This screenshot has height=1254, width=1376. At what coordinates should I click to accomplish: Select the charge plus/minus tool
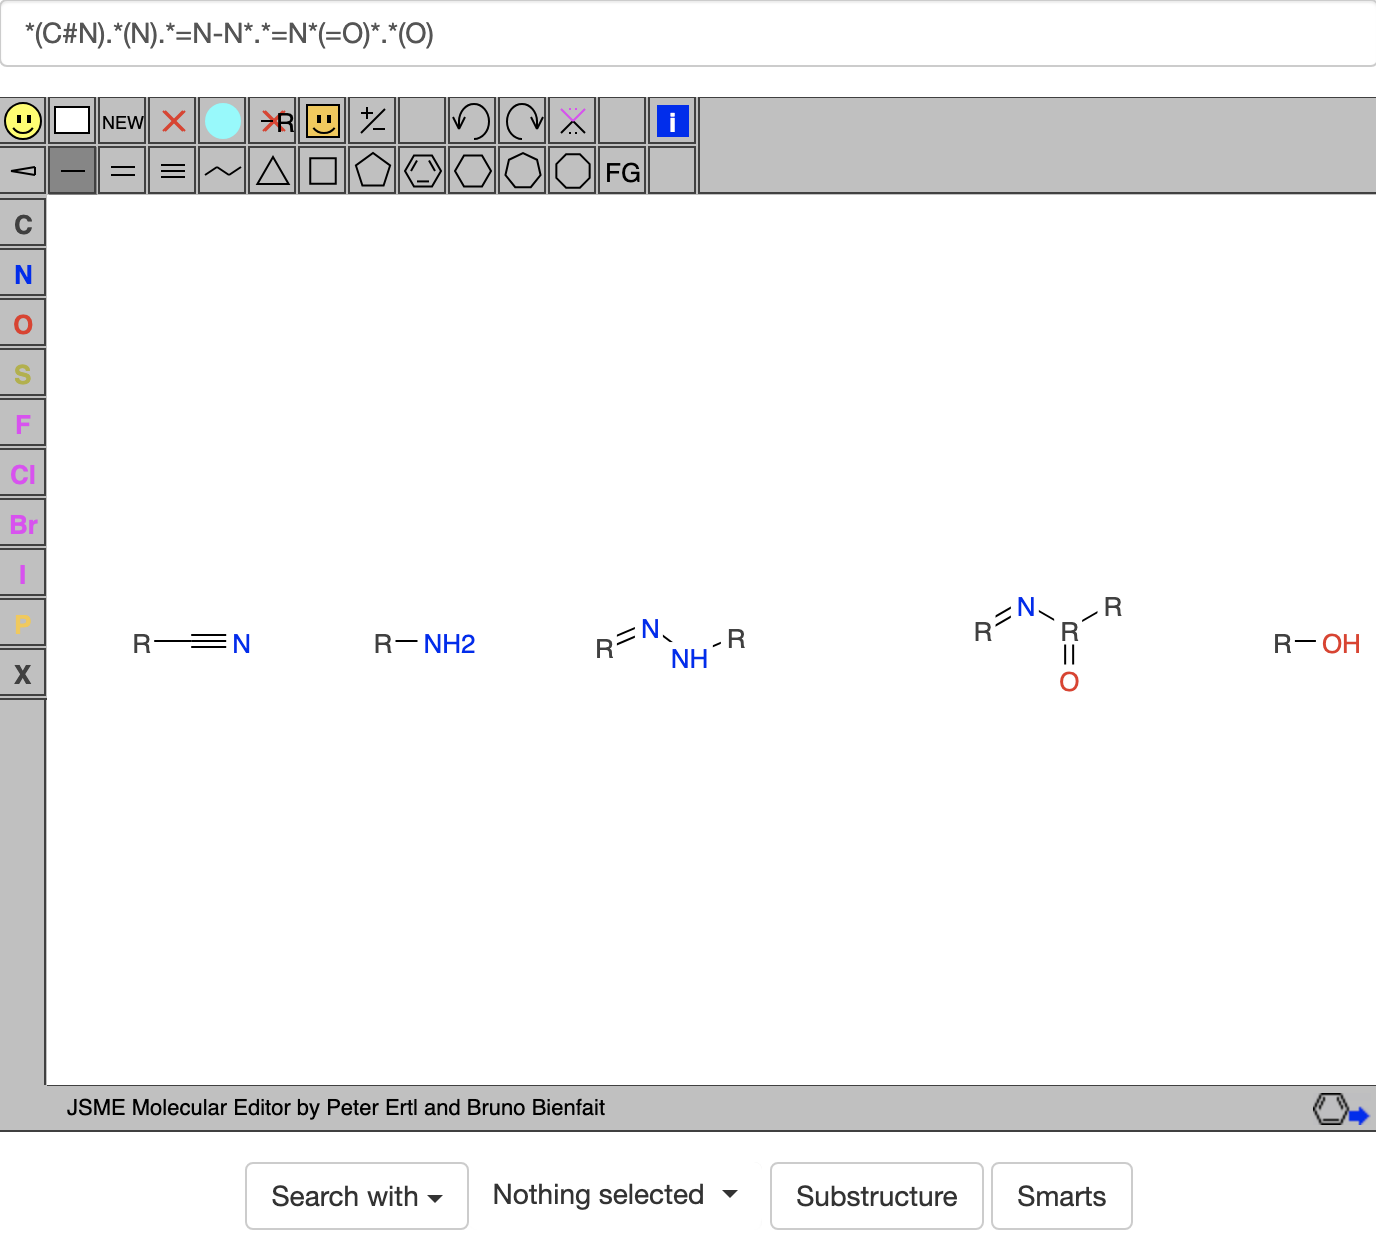pos(372,122)
